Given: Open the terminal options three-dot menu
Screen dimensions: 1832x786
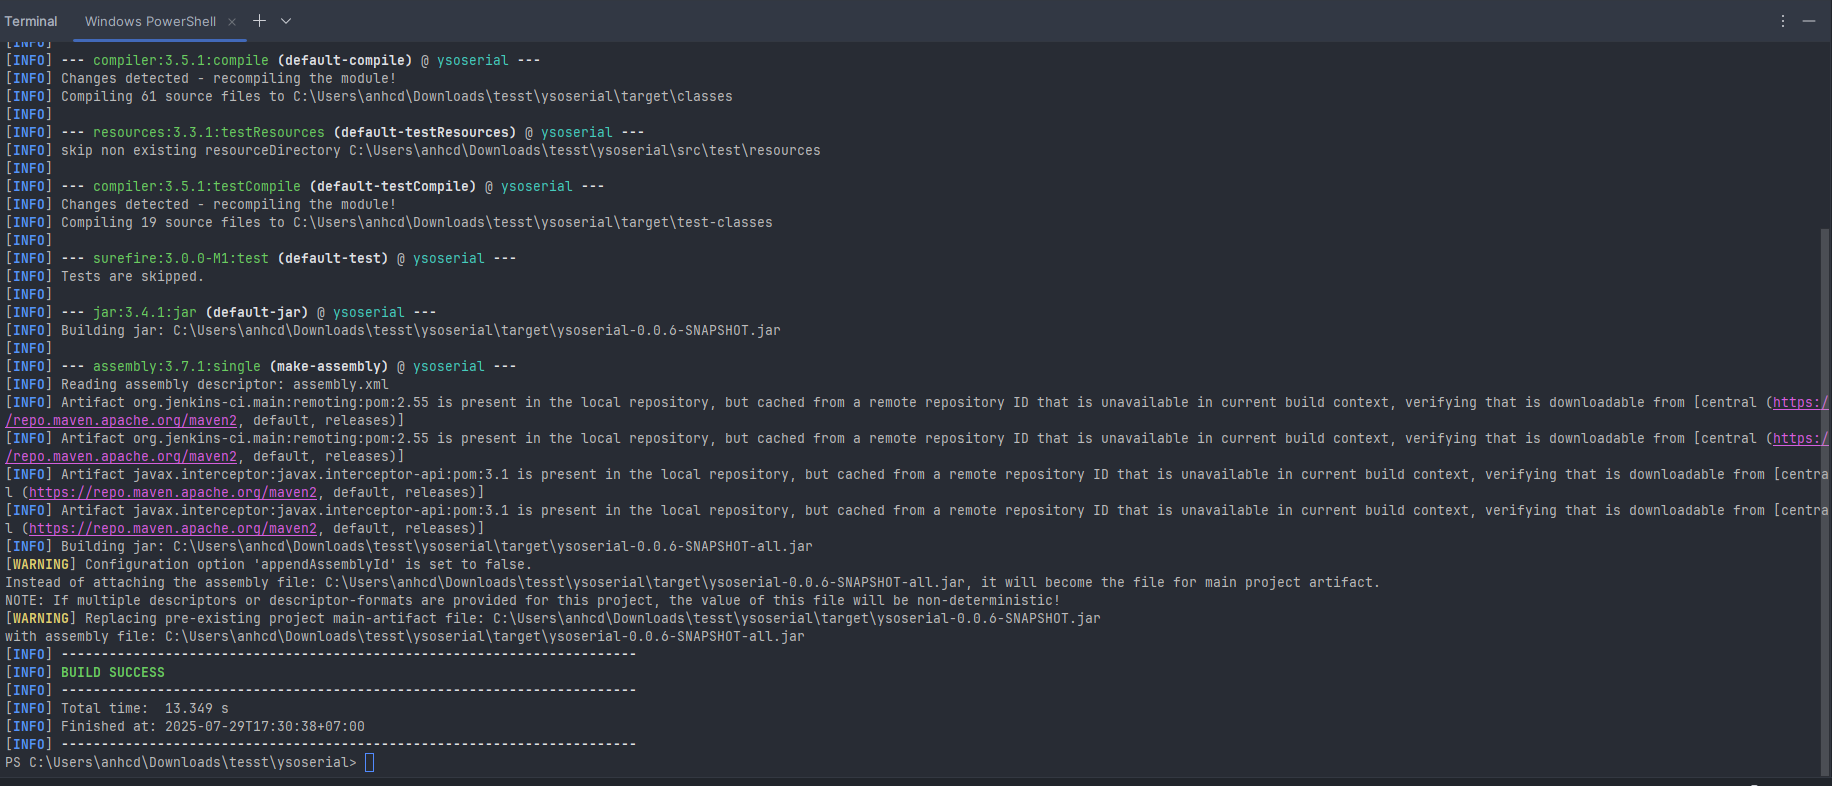Looking at the screenshot, I should pyautogui.click(x=1782, y=21).
